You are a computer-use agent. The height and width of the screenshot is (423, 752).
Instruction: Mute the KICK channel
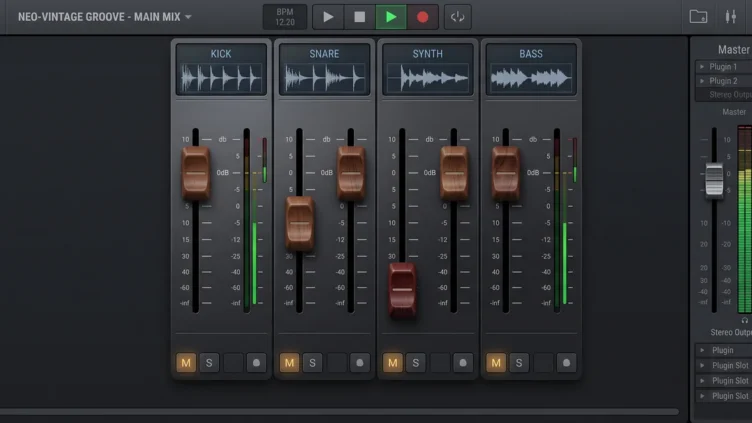coord(186,363)
